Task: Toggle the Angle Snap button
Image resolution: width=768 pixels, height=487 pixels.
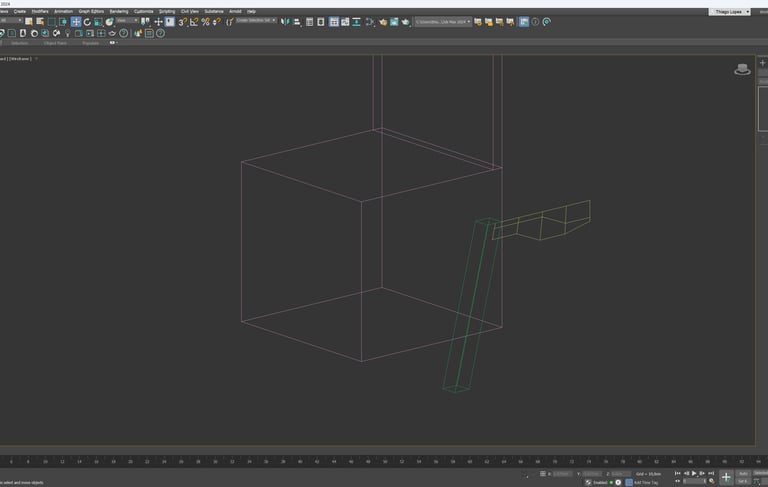Action: [x=193, y=21]
